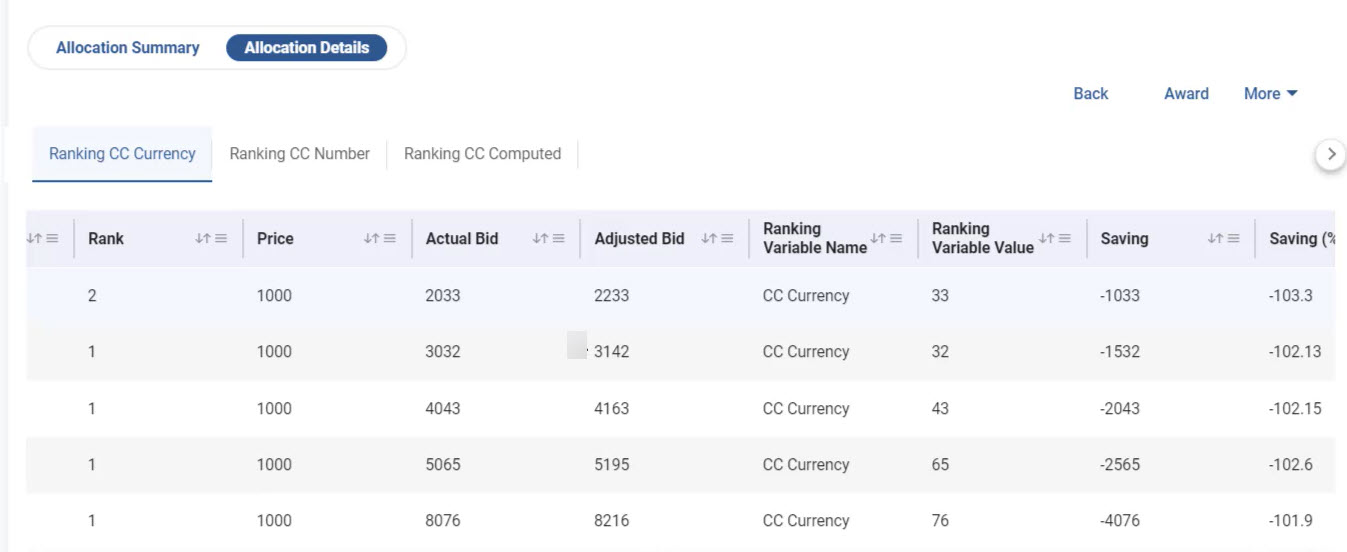Sort the Rank column
1347x552 pixels.
pyautogui.click(x=203, y=239)
